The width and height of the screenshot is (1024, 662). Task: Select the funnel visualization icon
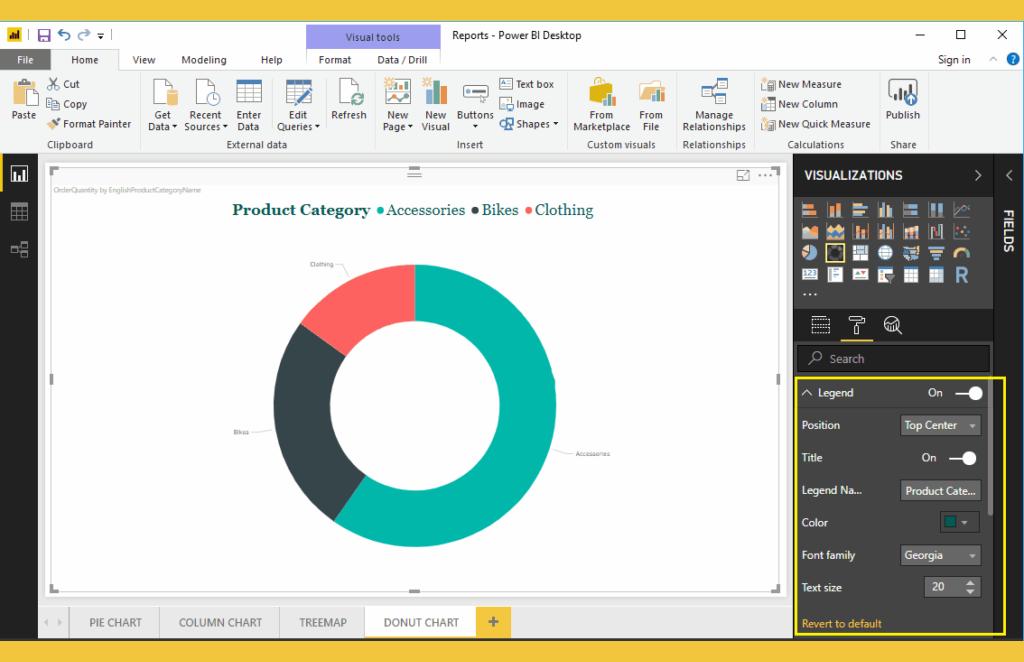coord(936,253)
